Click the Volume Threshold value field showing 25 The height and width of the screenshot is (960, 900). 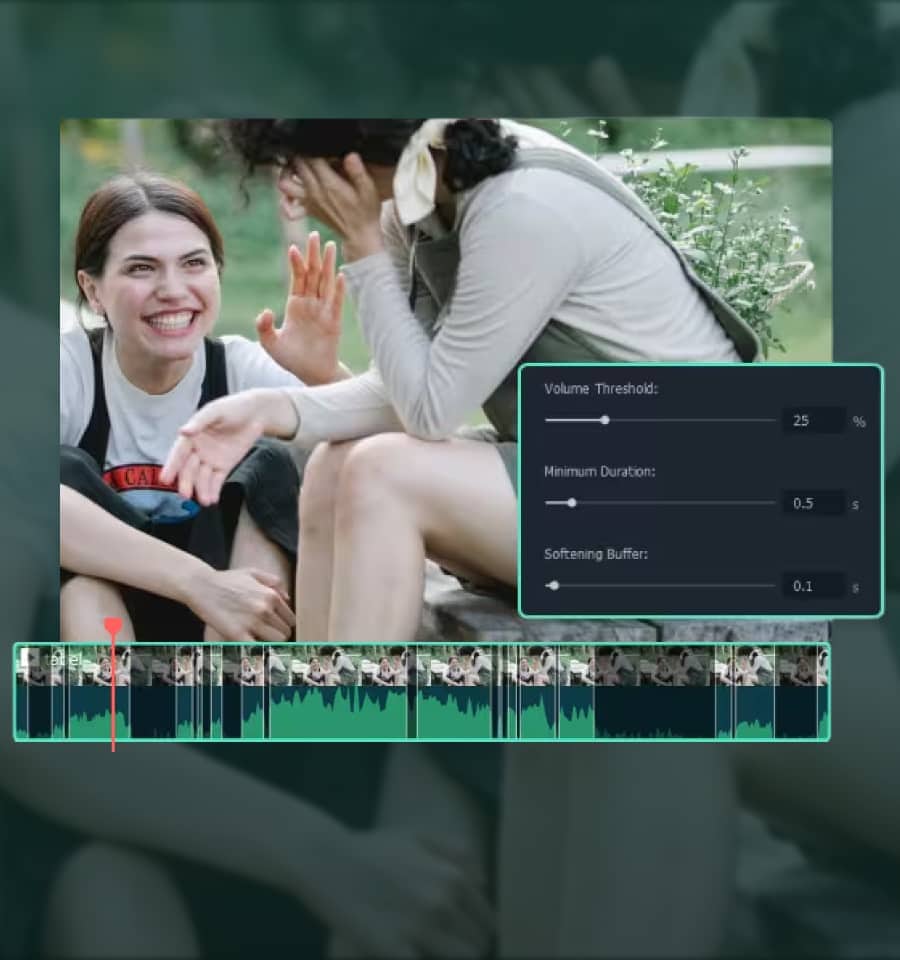click(x=814, y=421)
